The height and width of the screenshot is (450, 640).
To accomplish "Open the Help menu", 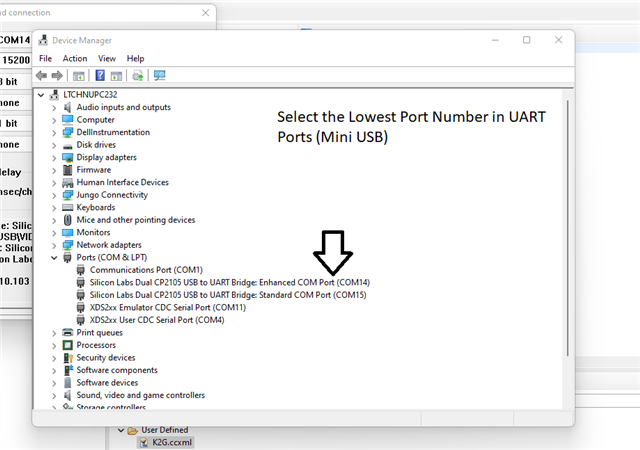I will click(135, 58).
